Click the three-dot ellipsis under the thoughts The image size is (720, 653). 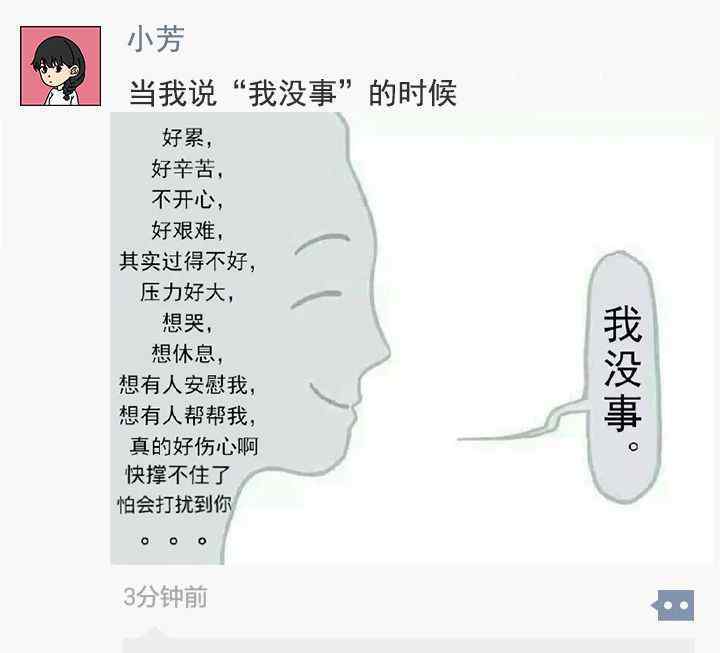(x=173, y=540)
